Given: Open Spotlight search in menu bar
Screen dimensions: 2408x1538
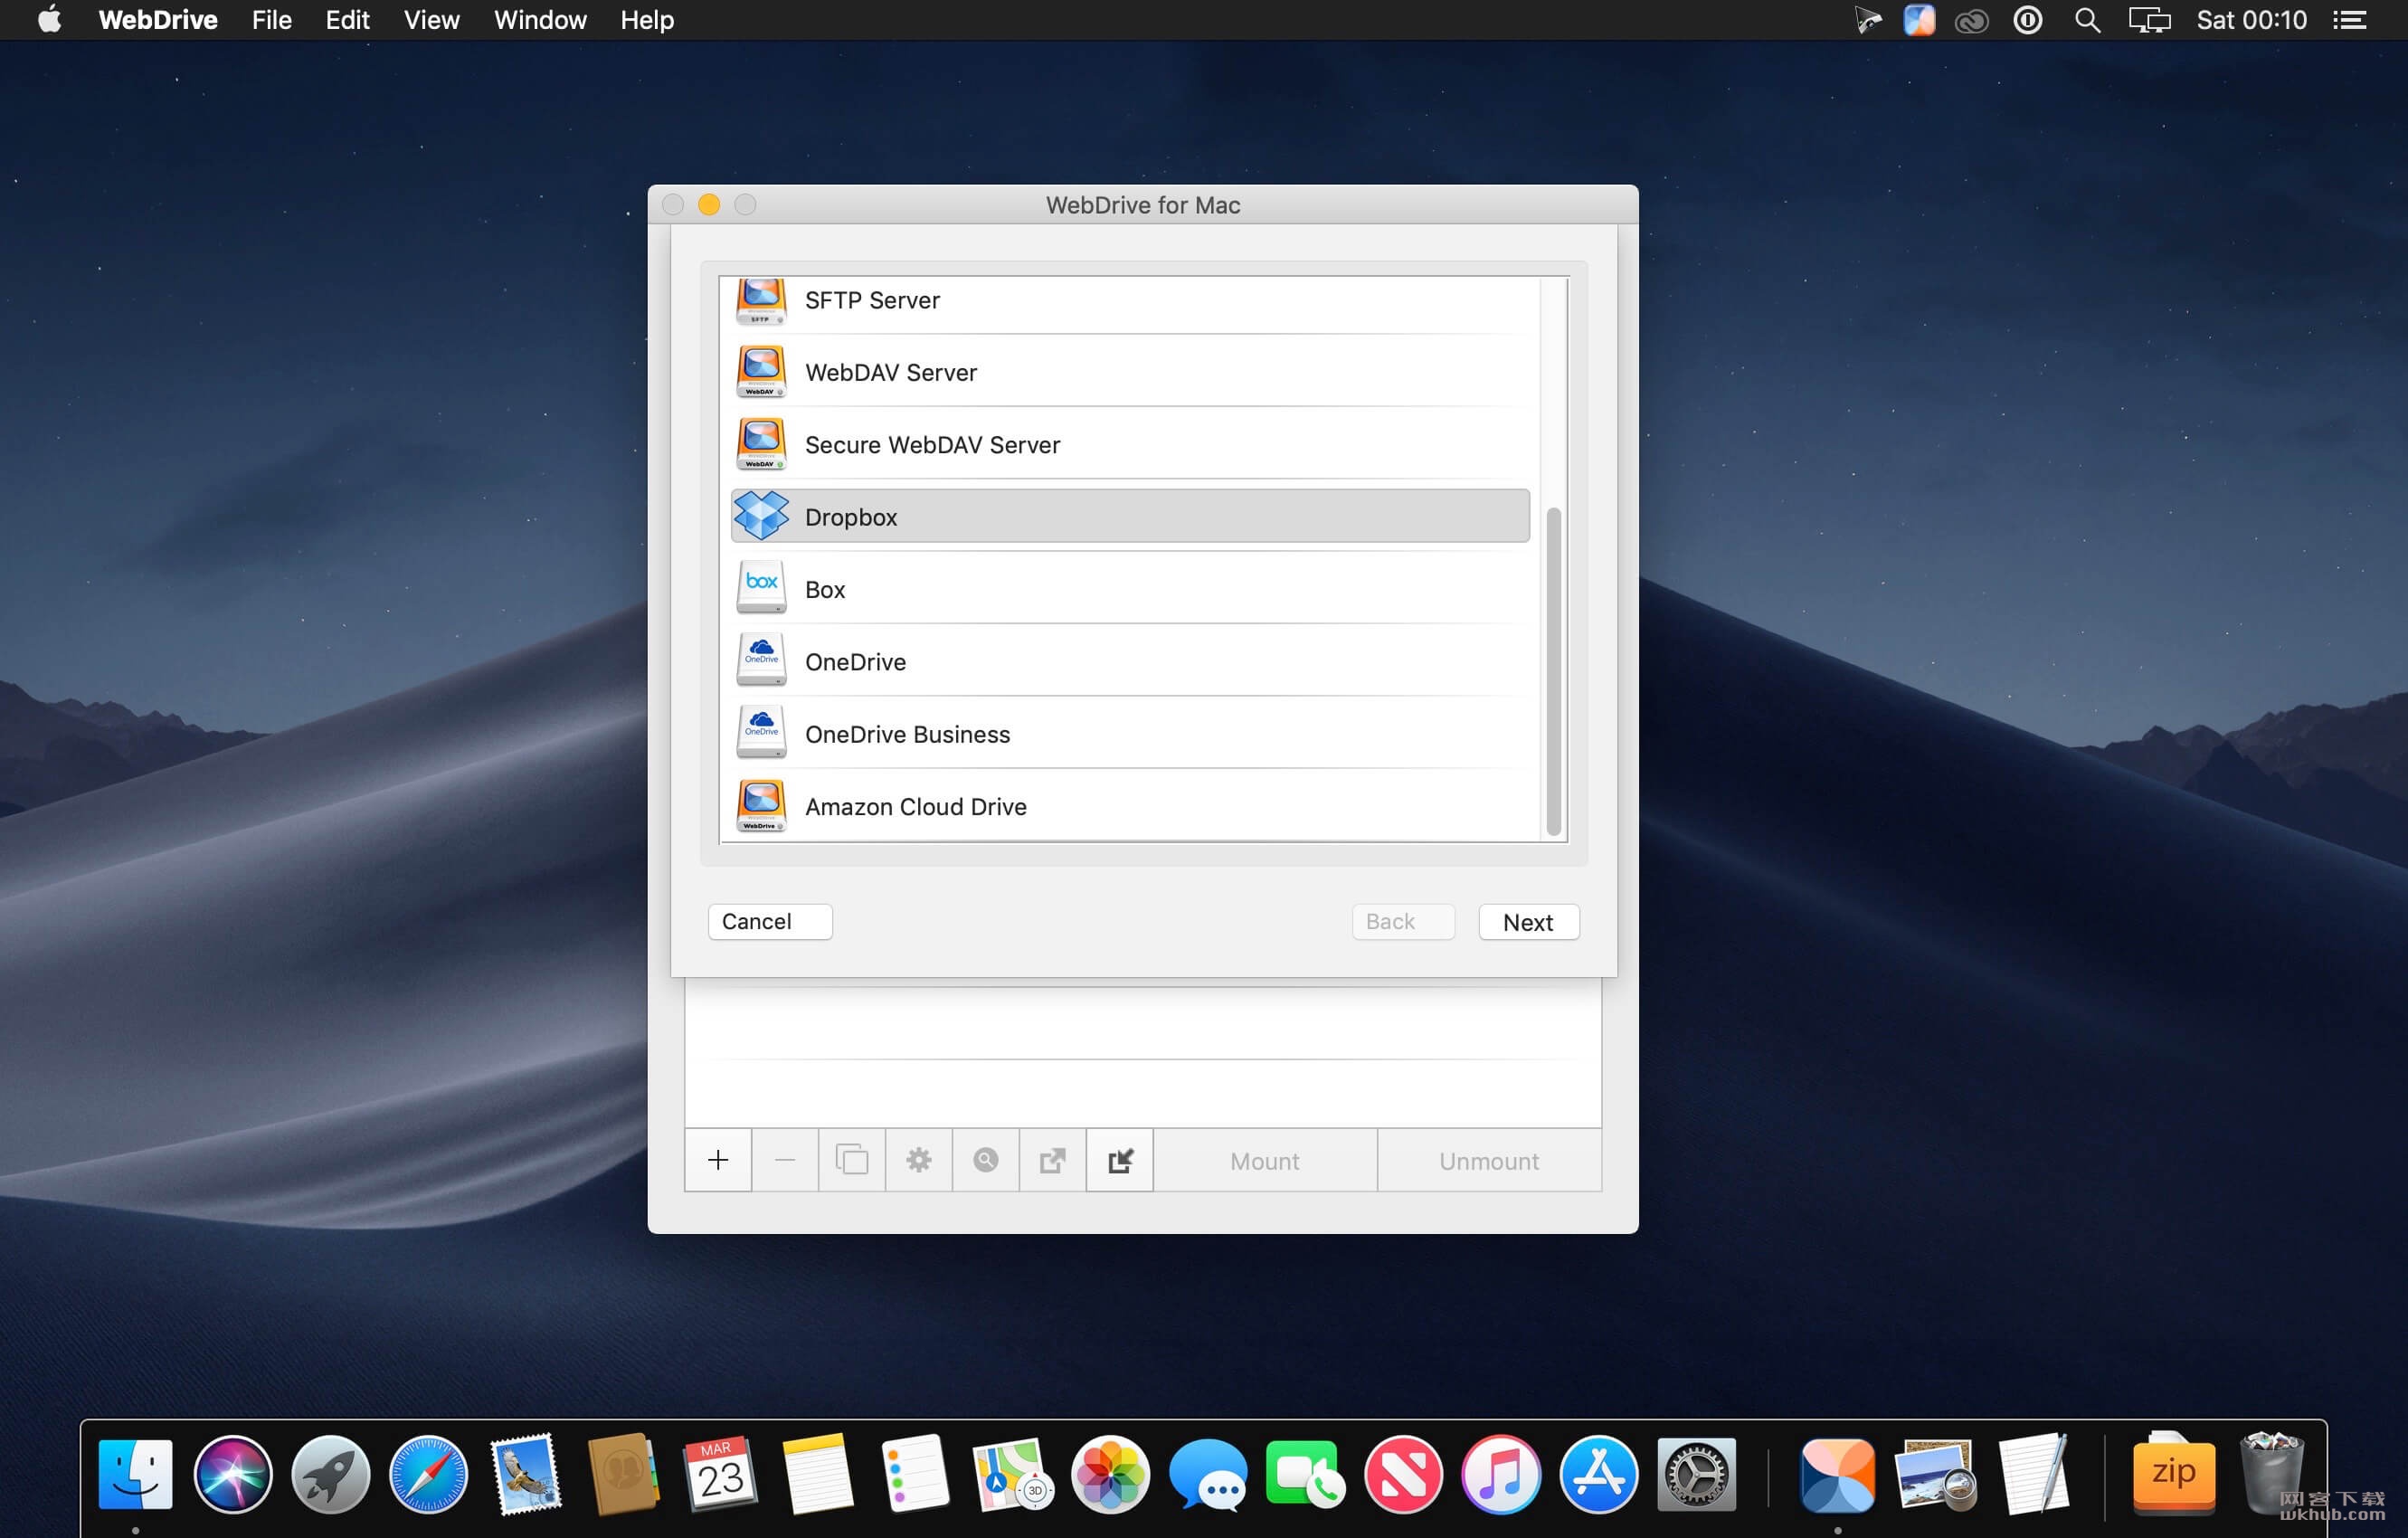Looking at the screenshot, I should point(2087,20).
